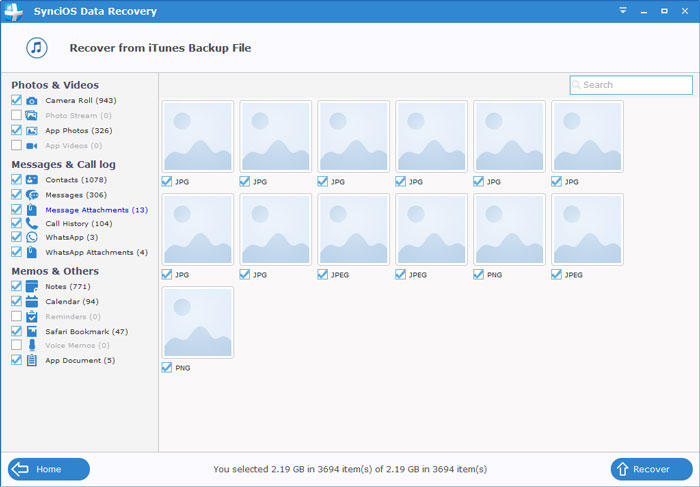
Task: Select the first JPEG thumbnail in second row
Action: pyautogui.click(x=354, y=229)
